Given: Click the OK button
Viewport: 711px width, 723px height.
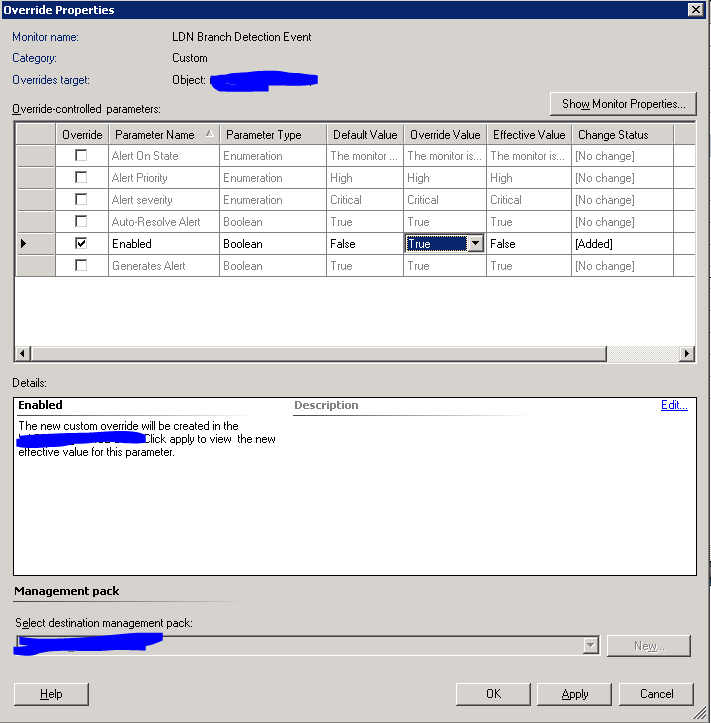Looking at the screenshot, I should click(493, 694).
